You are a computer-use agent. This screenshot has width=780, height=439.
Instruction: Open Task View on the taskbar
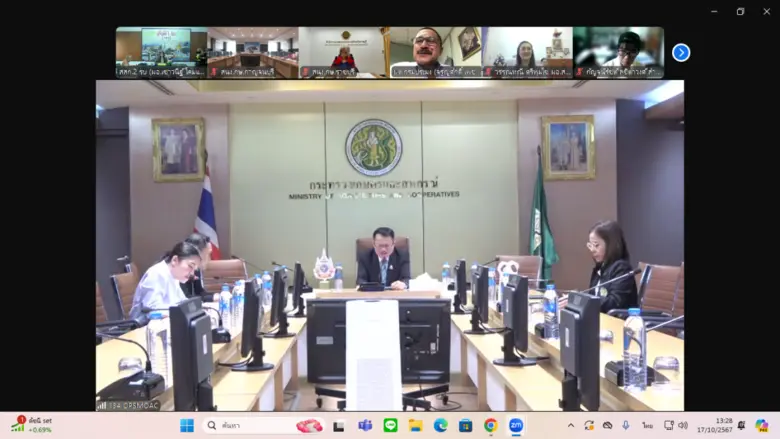pos(339,426)
